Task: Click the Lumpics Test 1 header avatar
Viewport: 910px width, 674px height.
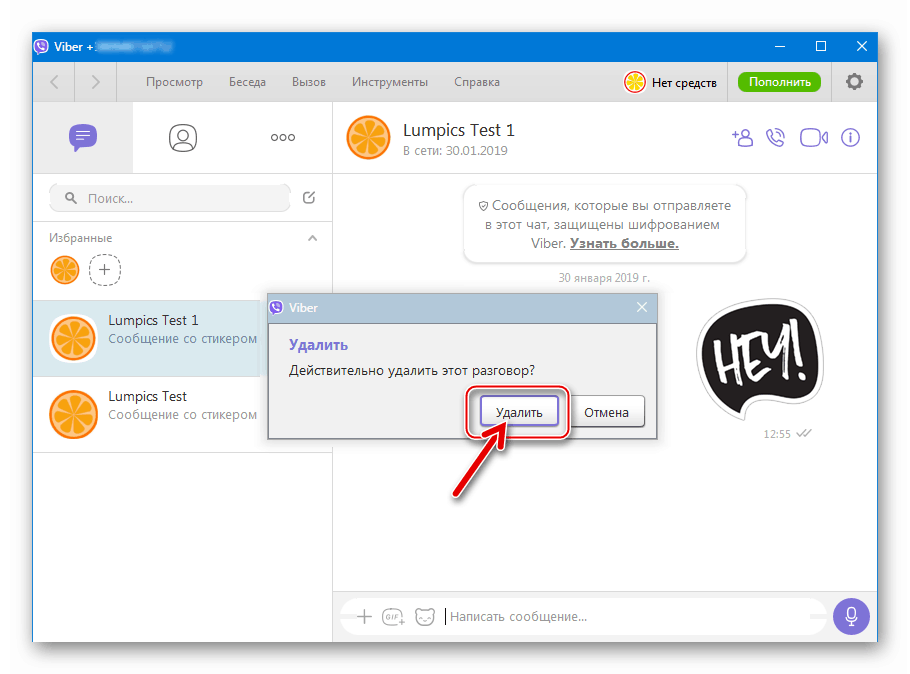Action: (x=368, y=138)
